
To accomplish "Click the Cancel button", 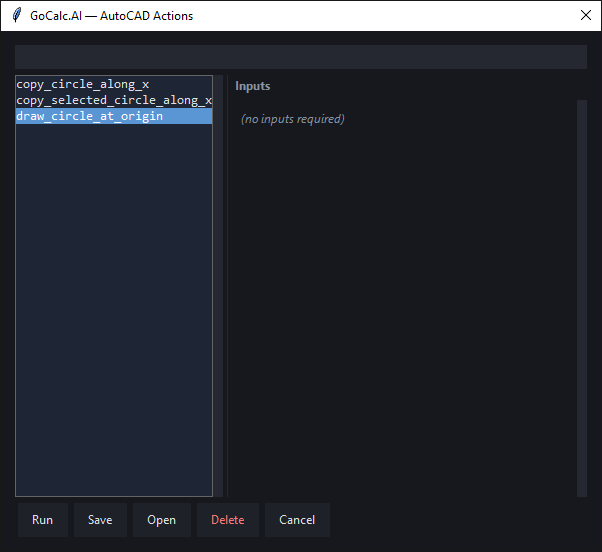I will 297,520.
